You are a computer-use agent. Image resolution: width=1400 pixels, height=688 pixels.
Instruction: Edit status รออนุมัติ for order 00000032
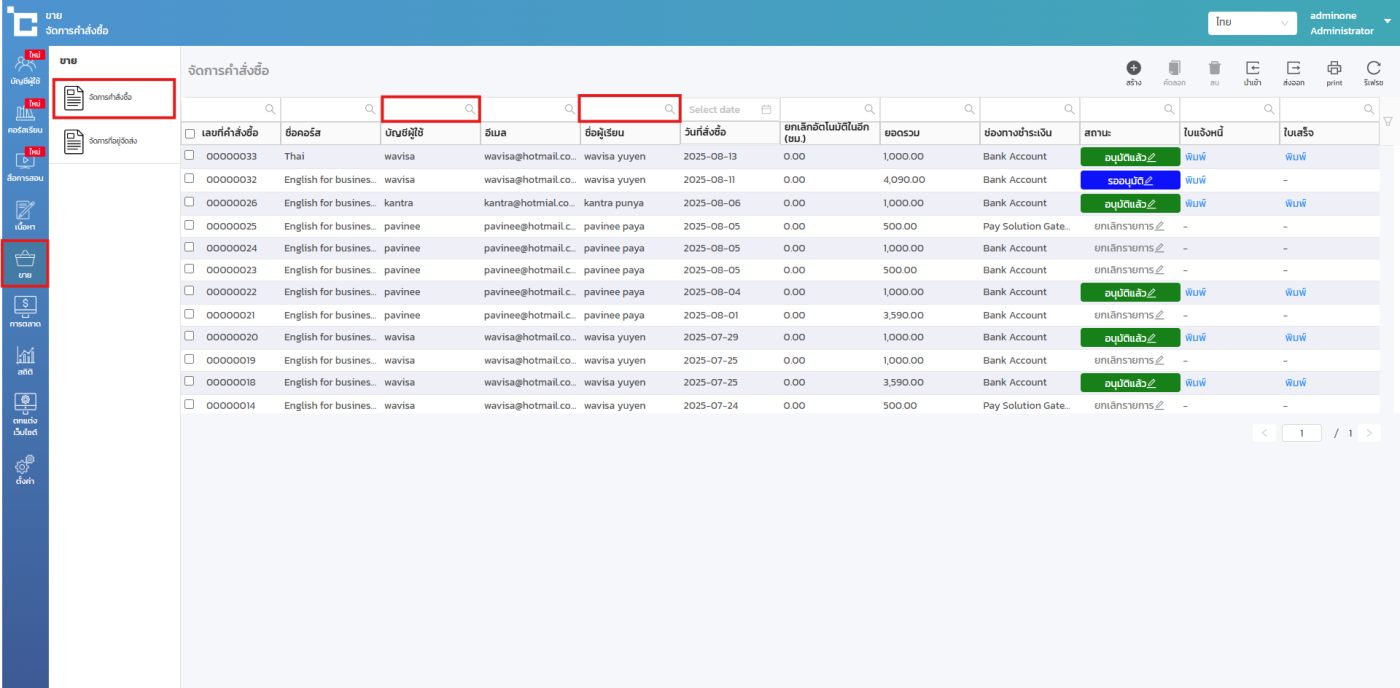pyautogui.click(x=1149, y=180)
